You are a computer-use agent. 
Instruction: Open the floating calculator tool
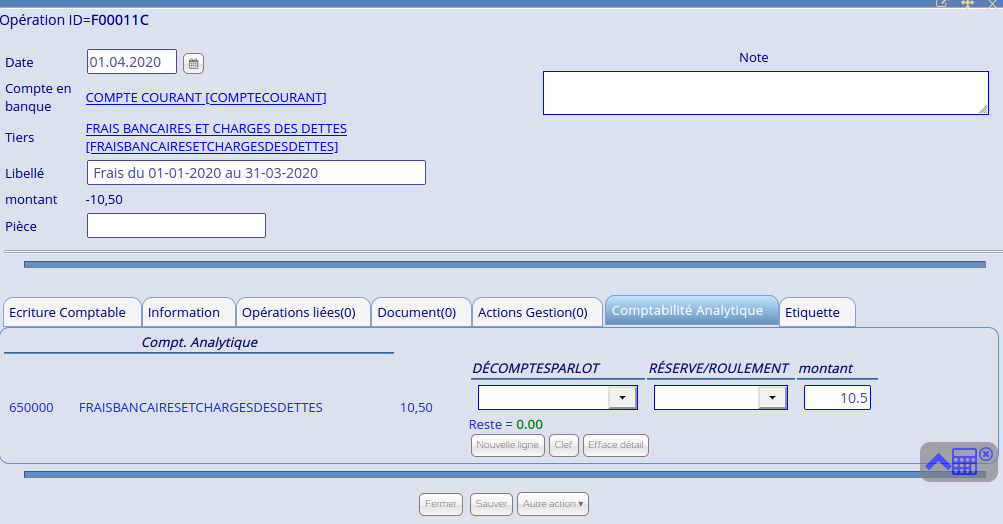click(964, 462)
